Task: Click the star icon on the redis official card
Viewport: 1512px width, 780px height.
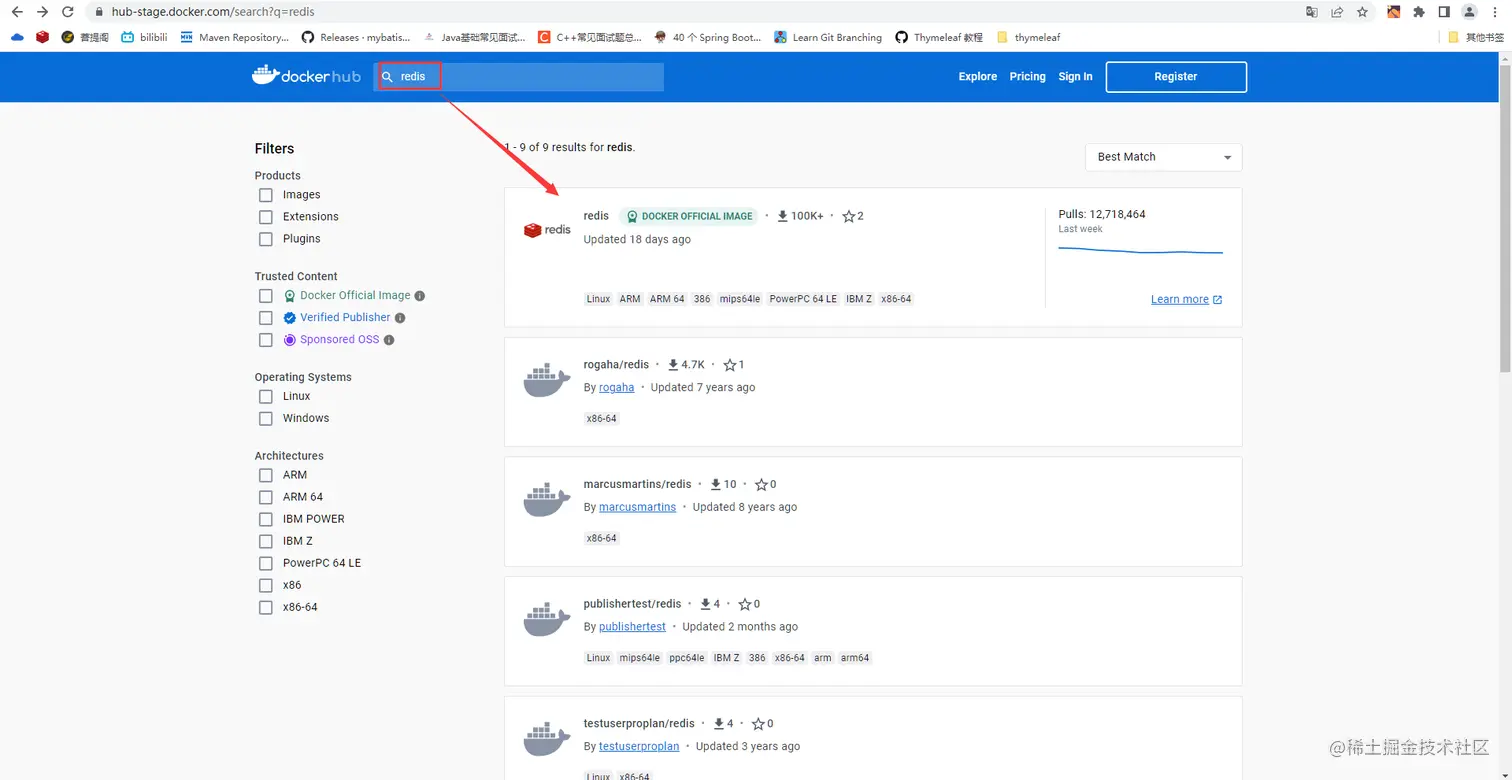Action: pos(848,216)
